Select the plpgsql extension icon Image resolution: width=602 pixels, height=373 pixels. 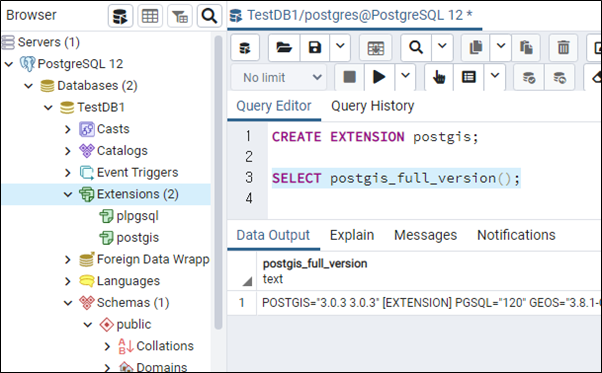(x=106, y=216)
